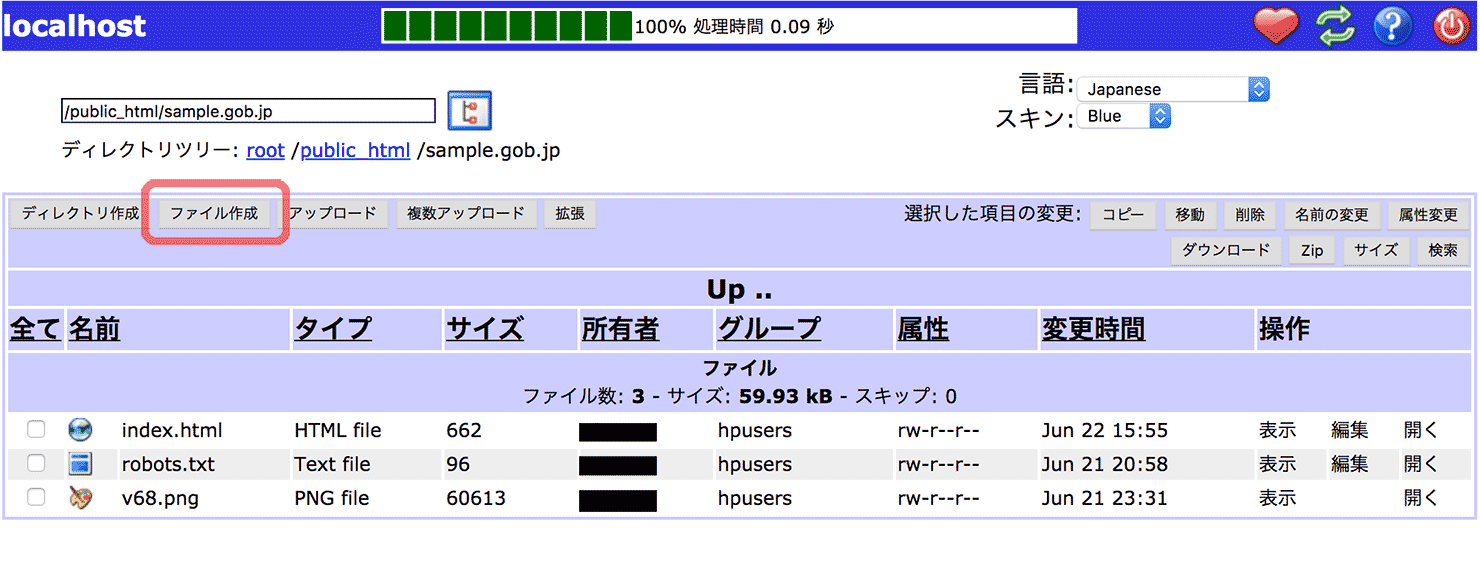The height and width of the screenshot is (586, 1480).
Task: Tick the checkbox for robots.txt
Action: [x=36, y=464]
